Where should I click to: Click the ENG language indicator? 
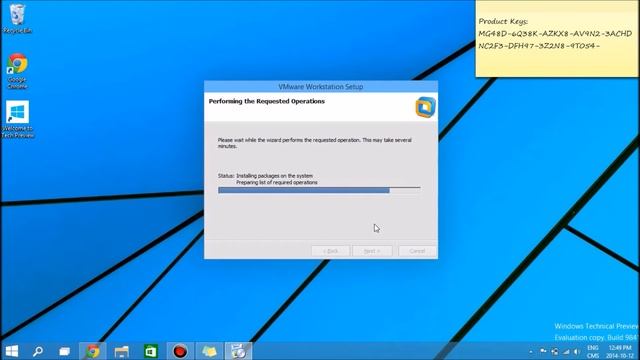coord(593,348)
